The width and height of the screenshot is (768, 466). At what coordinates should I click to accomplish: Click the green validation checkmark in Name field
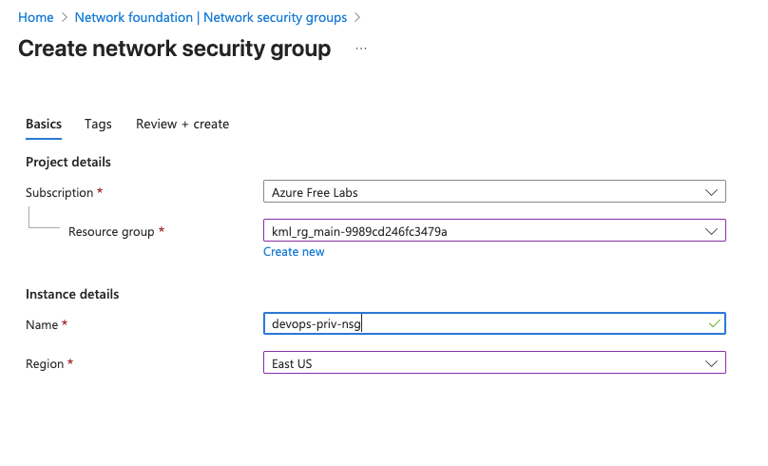(713, 324)
